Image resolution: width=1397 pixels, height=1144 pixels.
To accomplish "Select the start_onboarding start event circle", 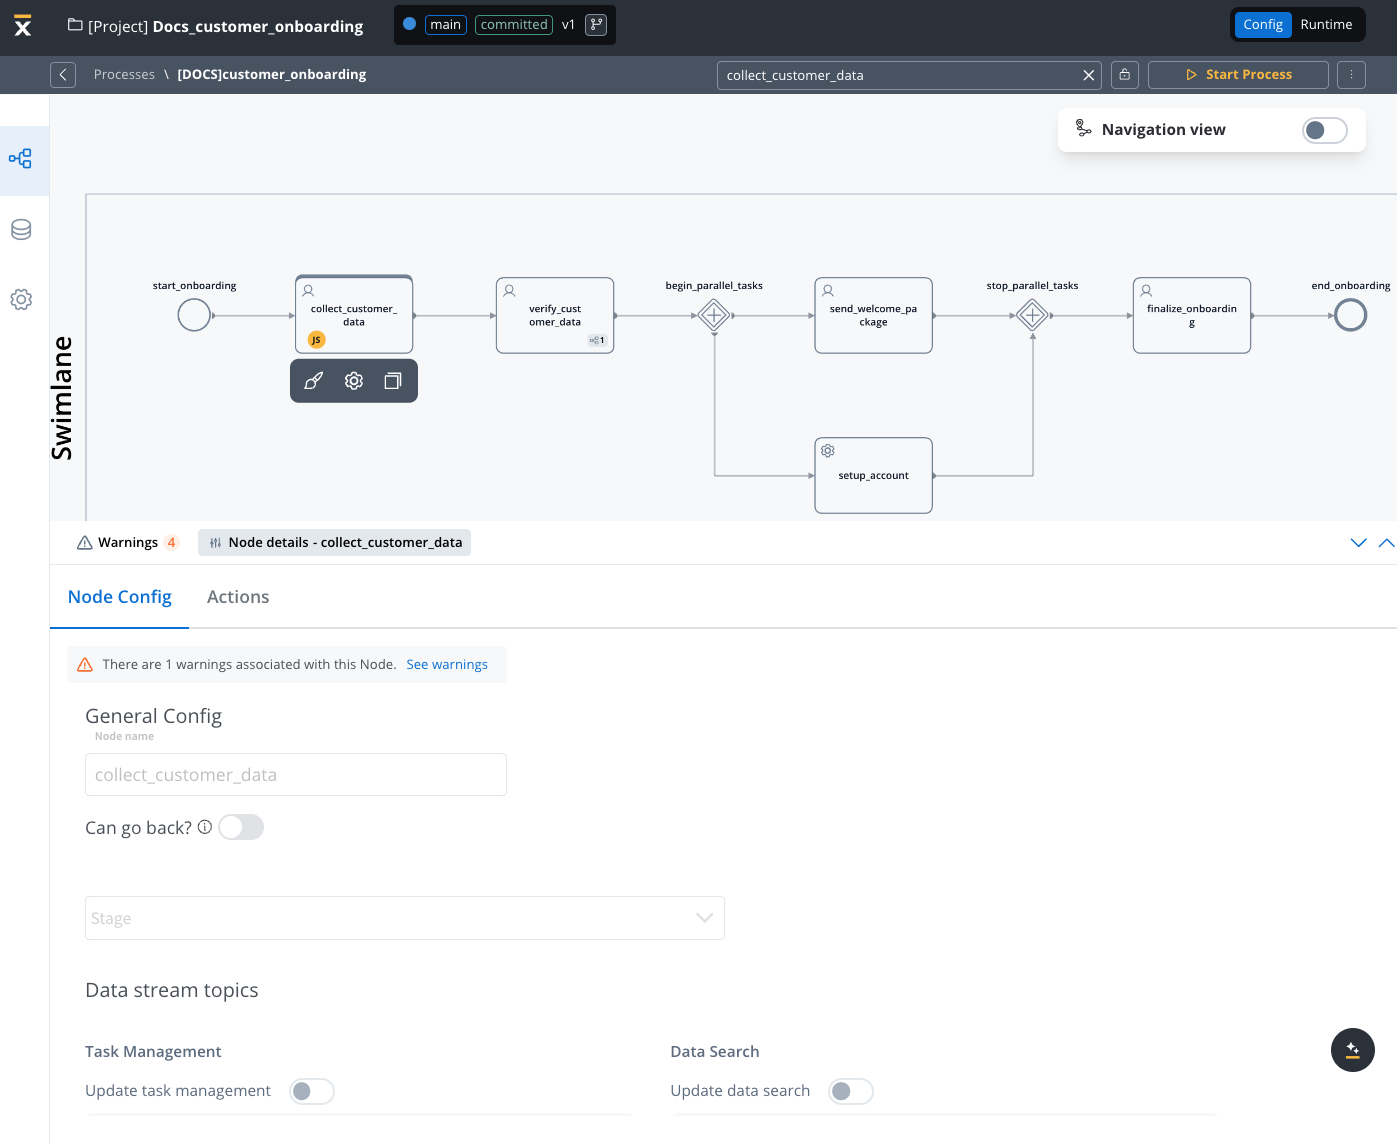I will click(x=194, y=316).
